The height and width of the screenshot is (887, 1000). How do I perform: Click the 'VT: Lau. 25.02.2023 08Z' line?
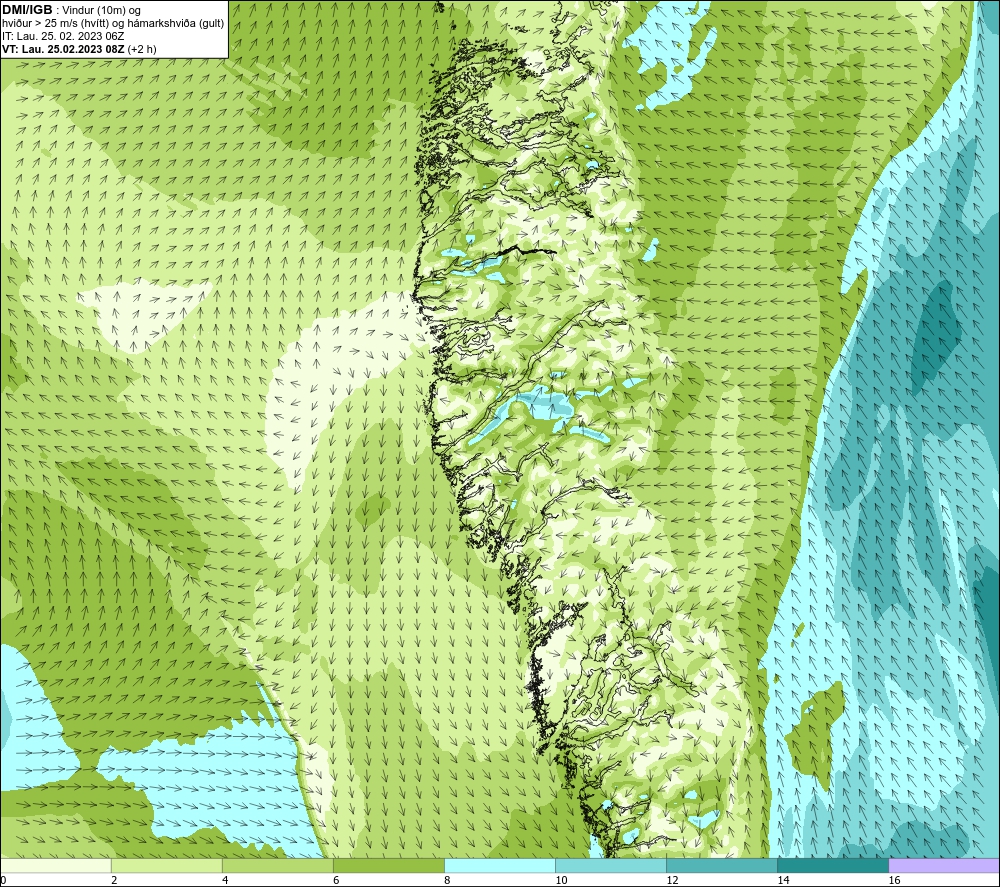pyautogui.click(x=63, y=49)
